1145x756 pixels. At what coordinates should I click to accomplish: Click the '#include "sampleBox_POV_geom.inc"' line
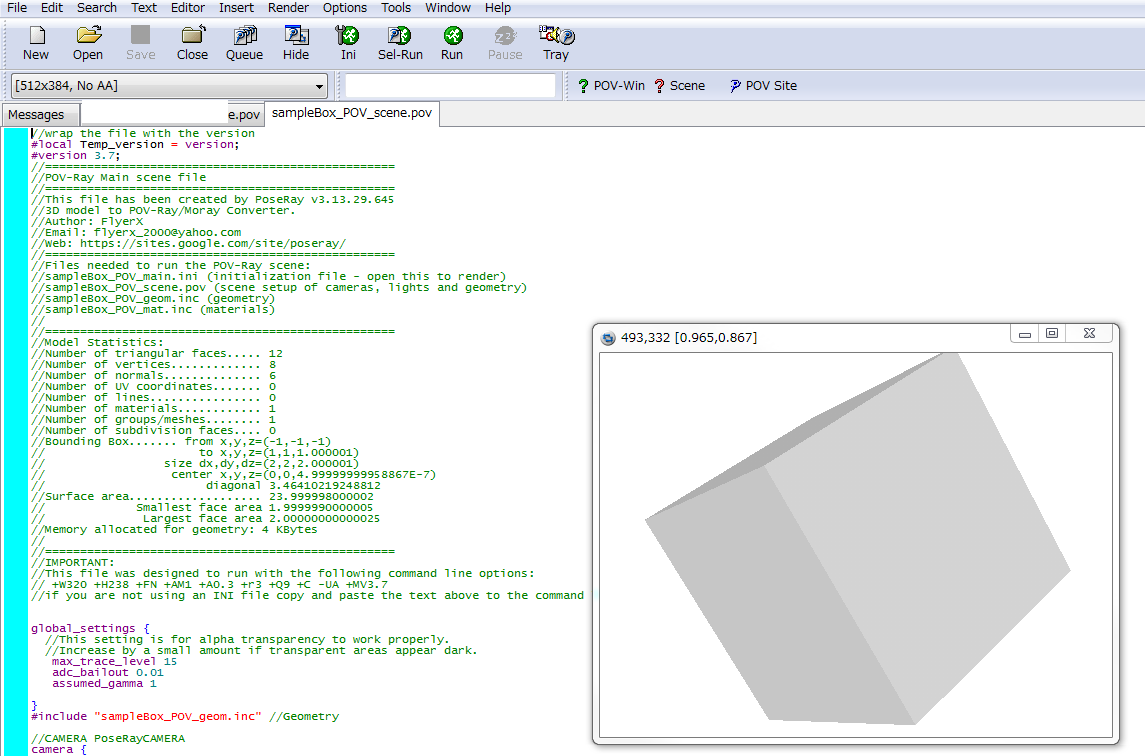coord(145,717)
